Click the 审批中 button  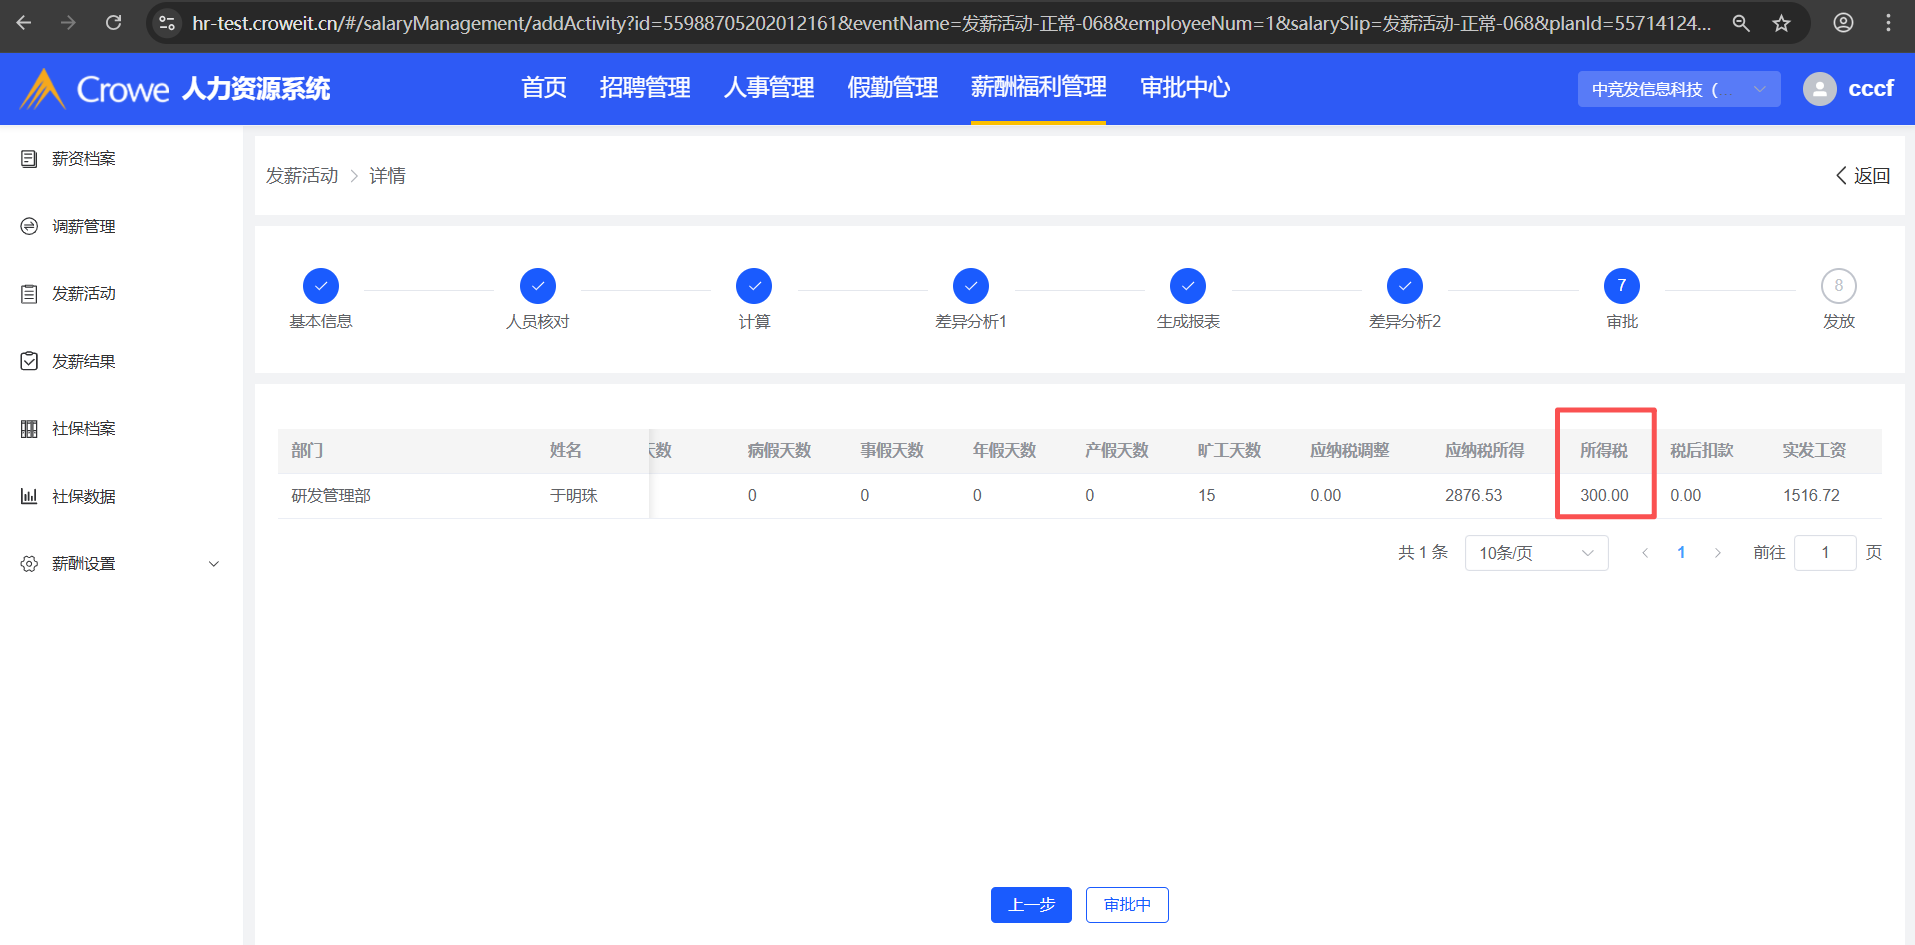[x=1126, y=905]
